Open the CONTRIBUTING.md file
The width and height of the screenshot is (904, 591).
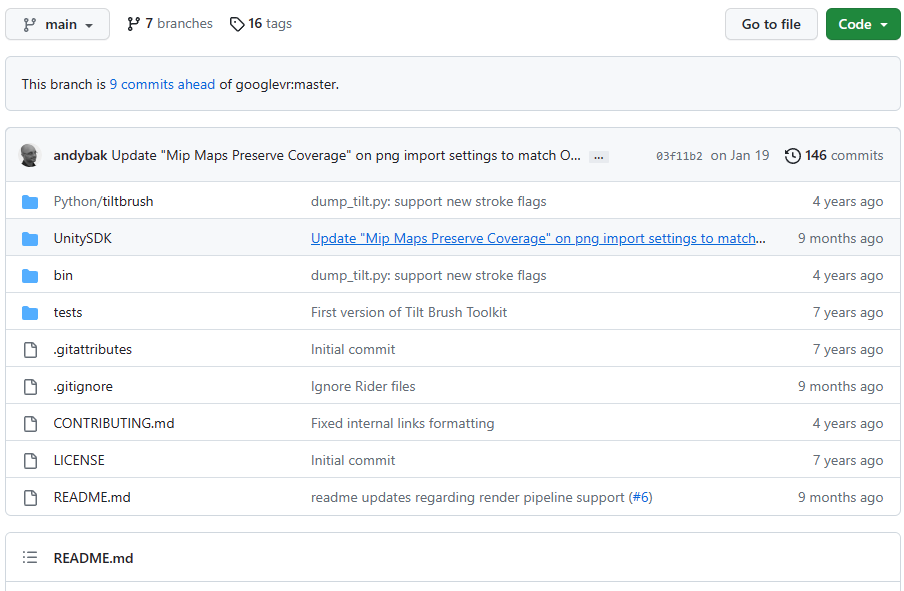click(114, 424)
